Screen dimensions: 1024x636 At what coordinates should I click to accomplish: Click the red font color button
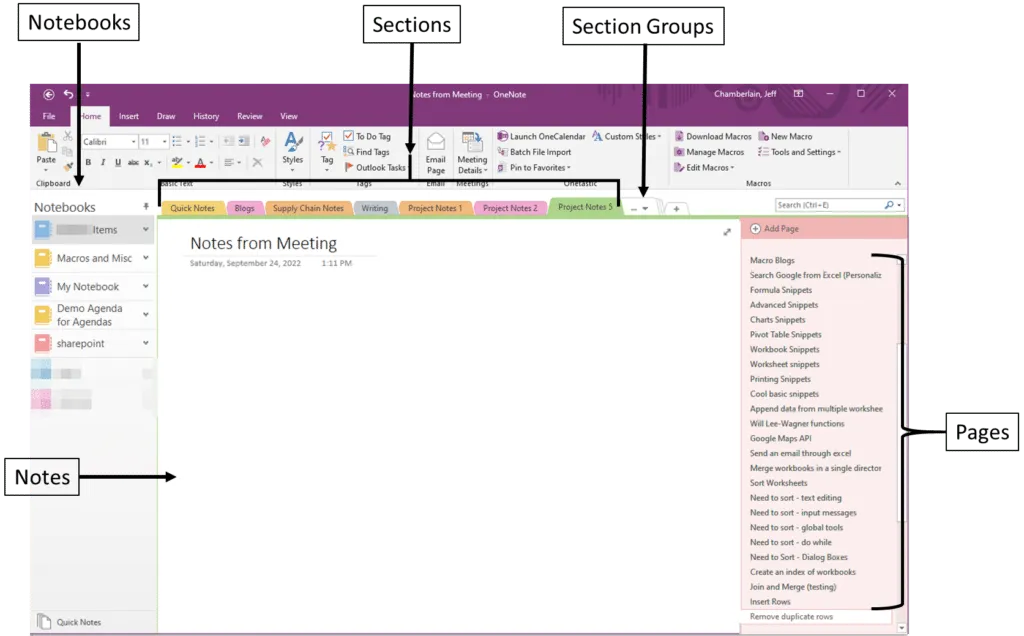200,163
